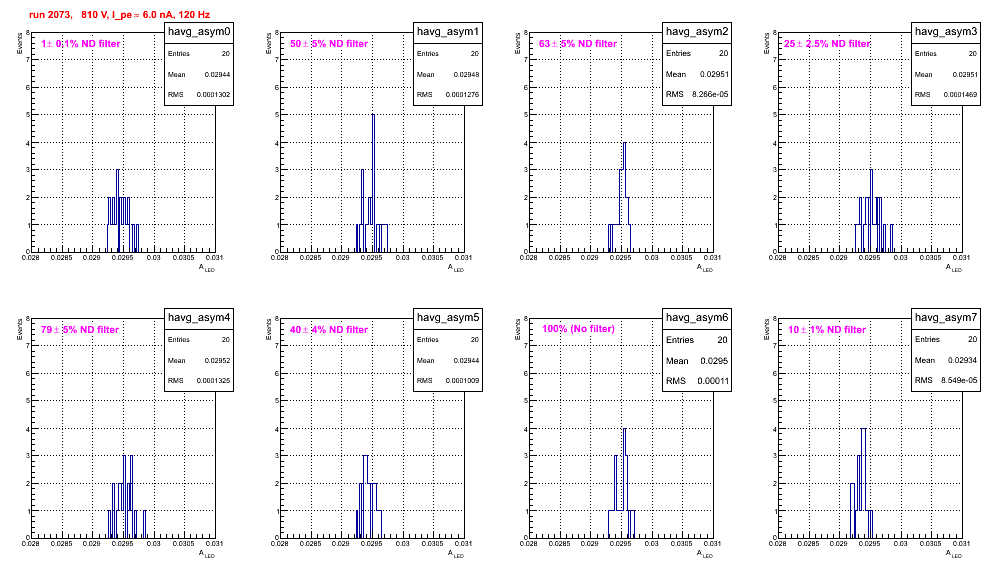Click the '10± 1% ND filter' label
996x572 pixels.
pos(827,330)
